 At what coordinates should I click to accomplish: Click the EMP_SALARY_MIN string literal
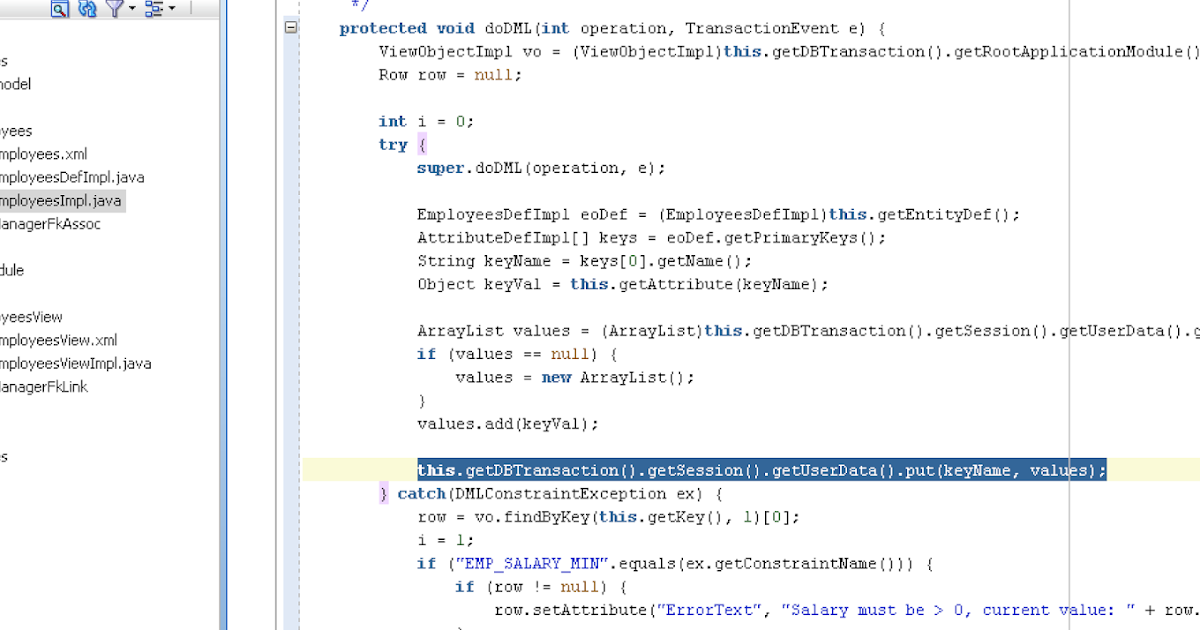(x=530, y=563)
